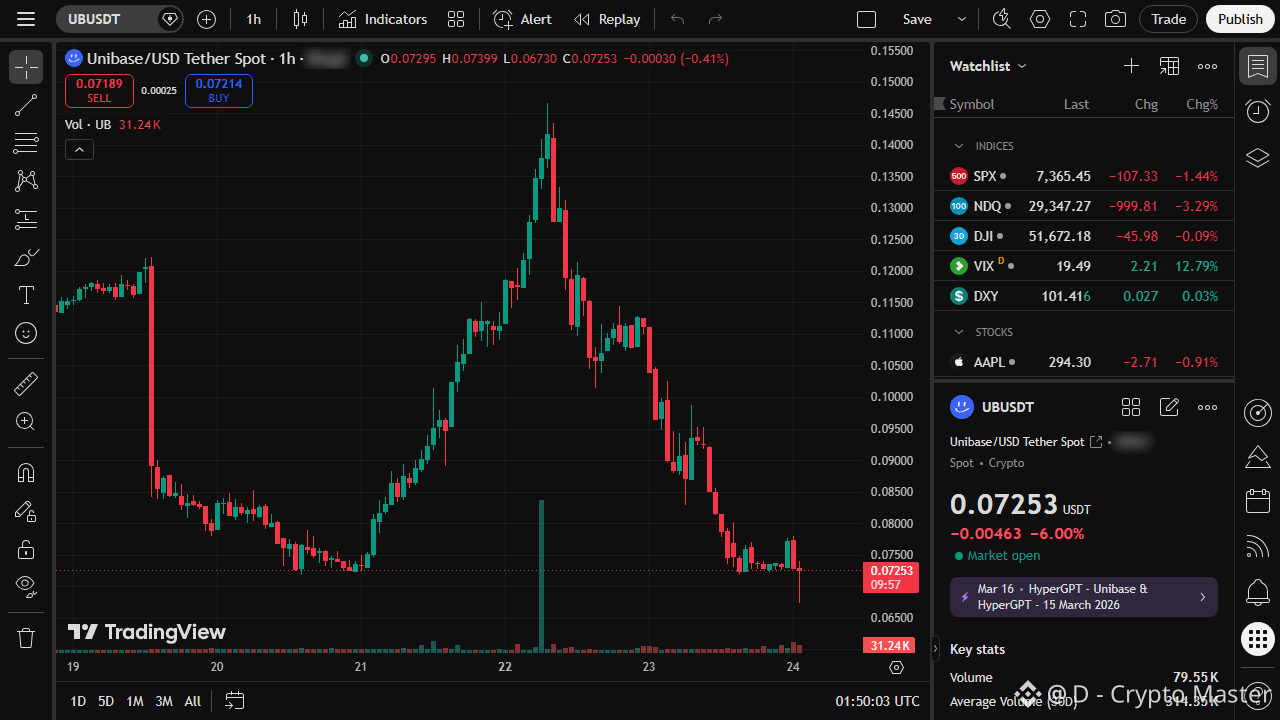
Task: Click the Trade button
Action: pyautogui.click(x=1168, y=19)
